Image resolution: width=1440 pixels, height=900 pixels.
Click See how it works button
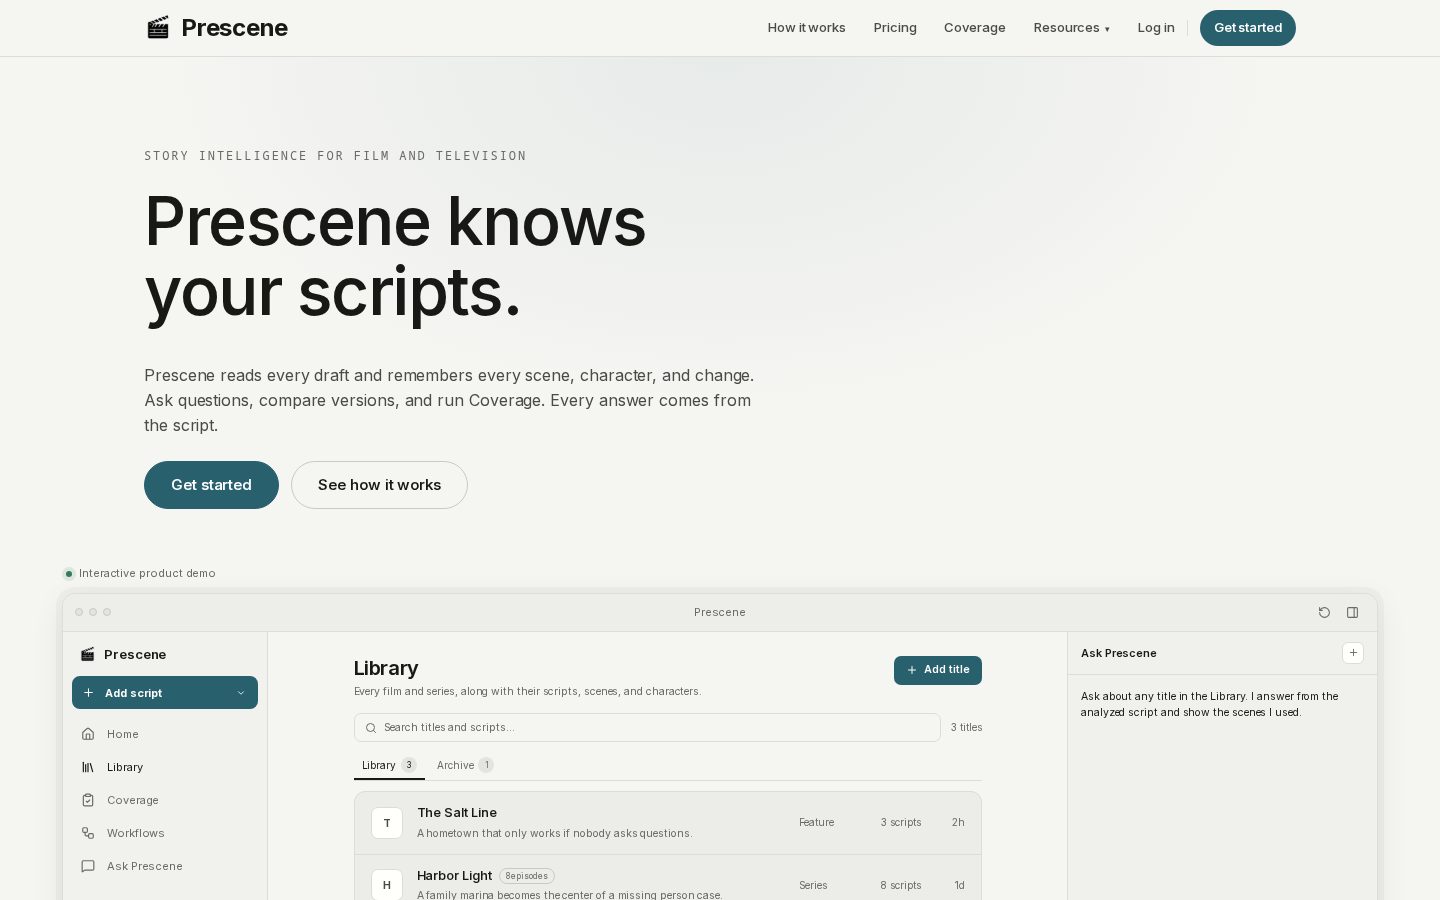(x=379, y=485)
